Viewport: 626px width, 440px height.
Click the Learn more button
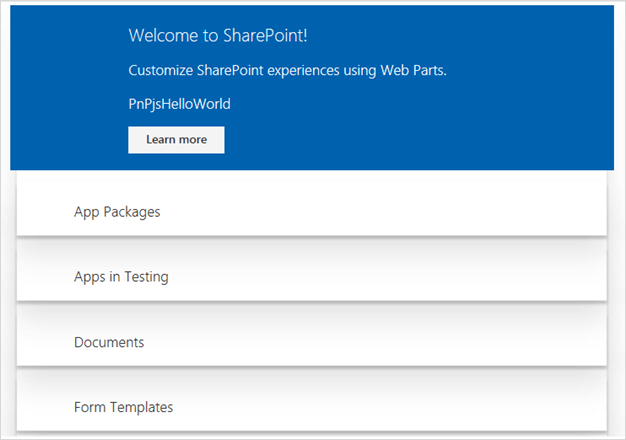[176, 140]
